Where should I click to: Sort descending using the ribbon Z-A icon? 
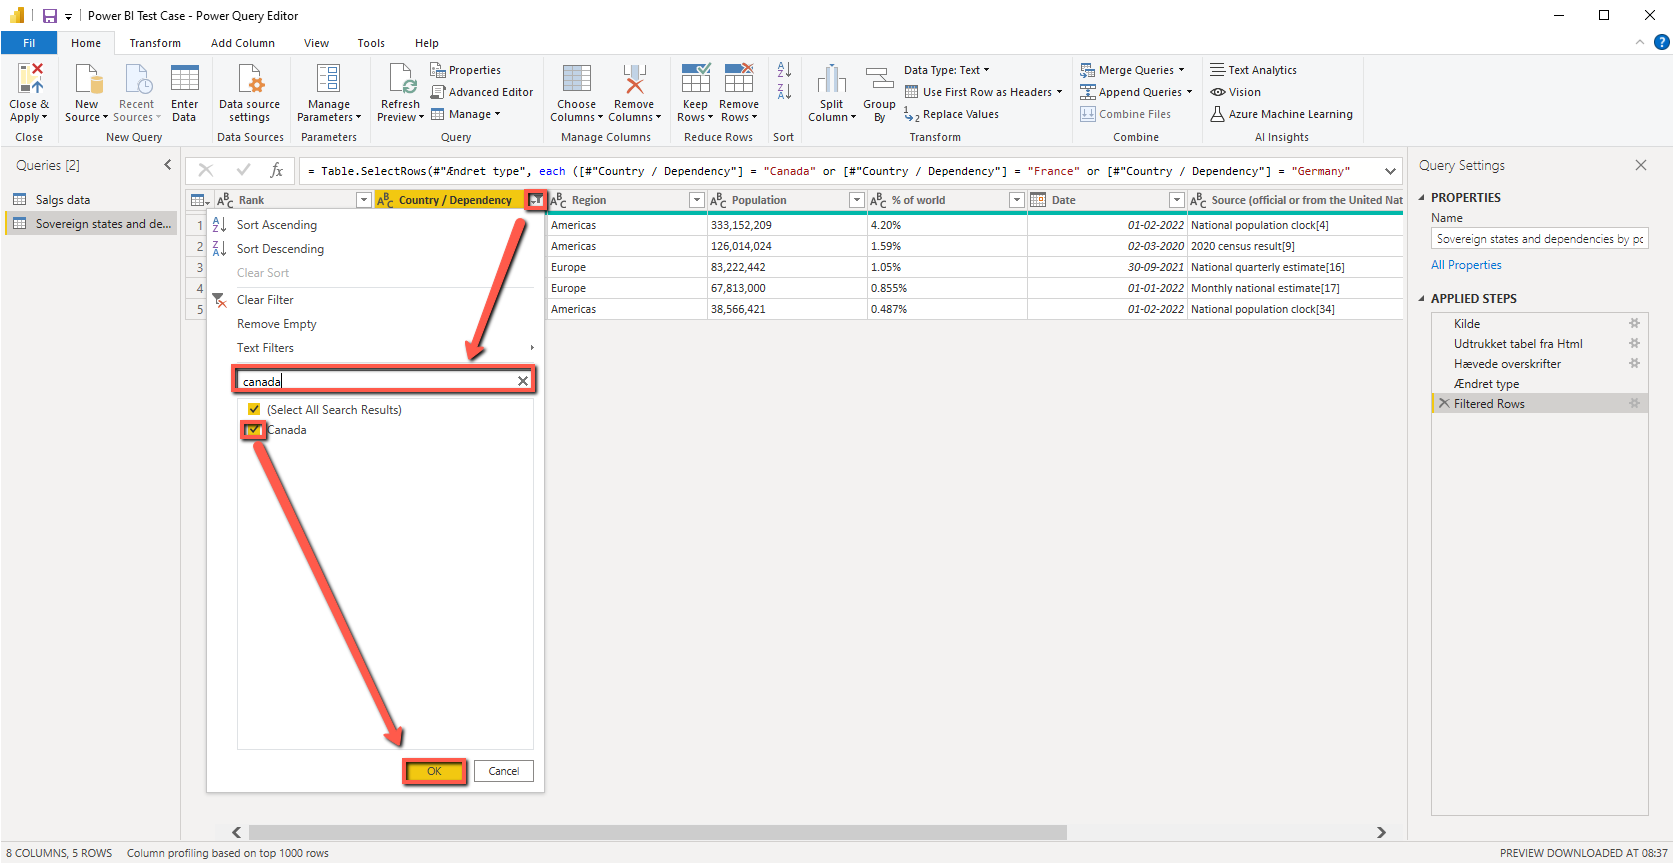click(x=784, y=92)
